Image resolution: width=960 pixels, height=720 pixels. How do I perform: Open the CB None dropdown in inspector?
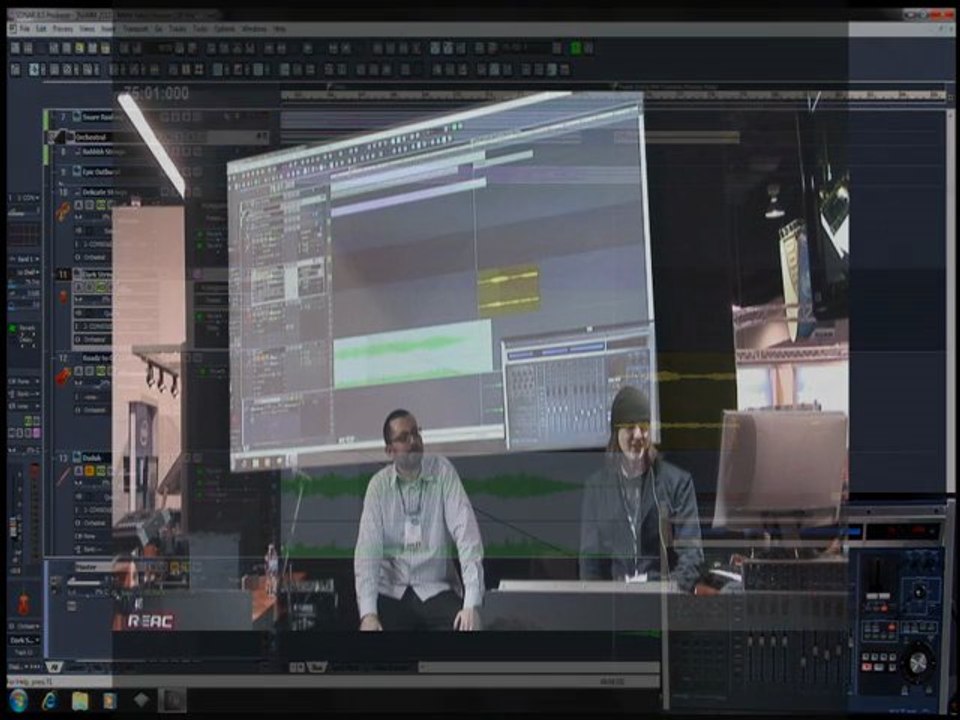24,381
